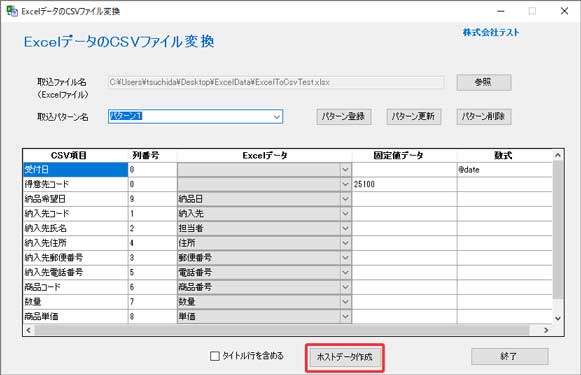Expand the 商品番号 Excelデータ dropdown
The image size is (581, 375).
tap(345, 287)
